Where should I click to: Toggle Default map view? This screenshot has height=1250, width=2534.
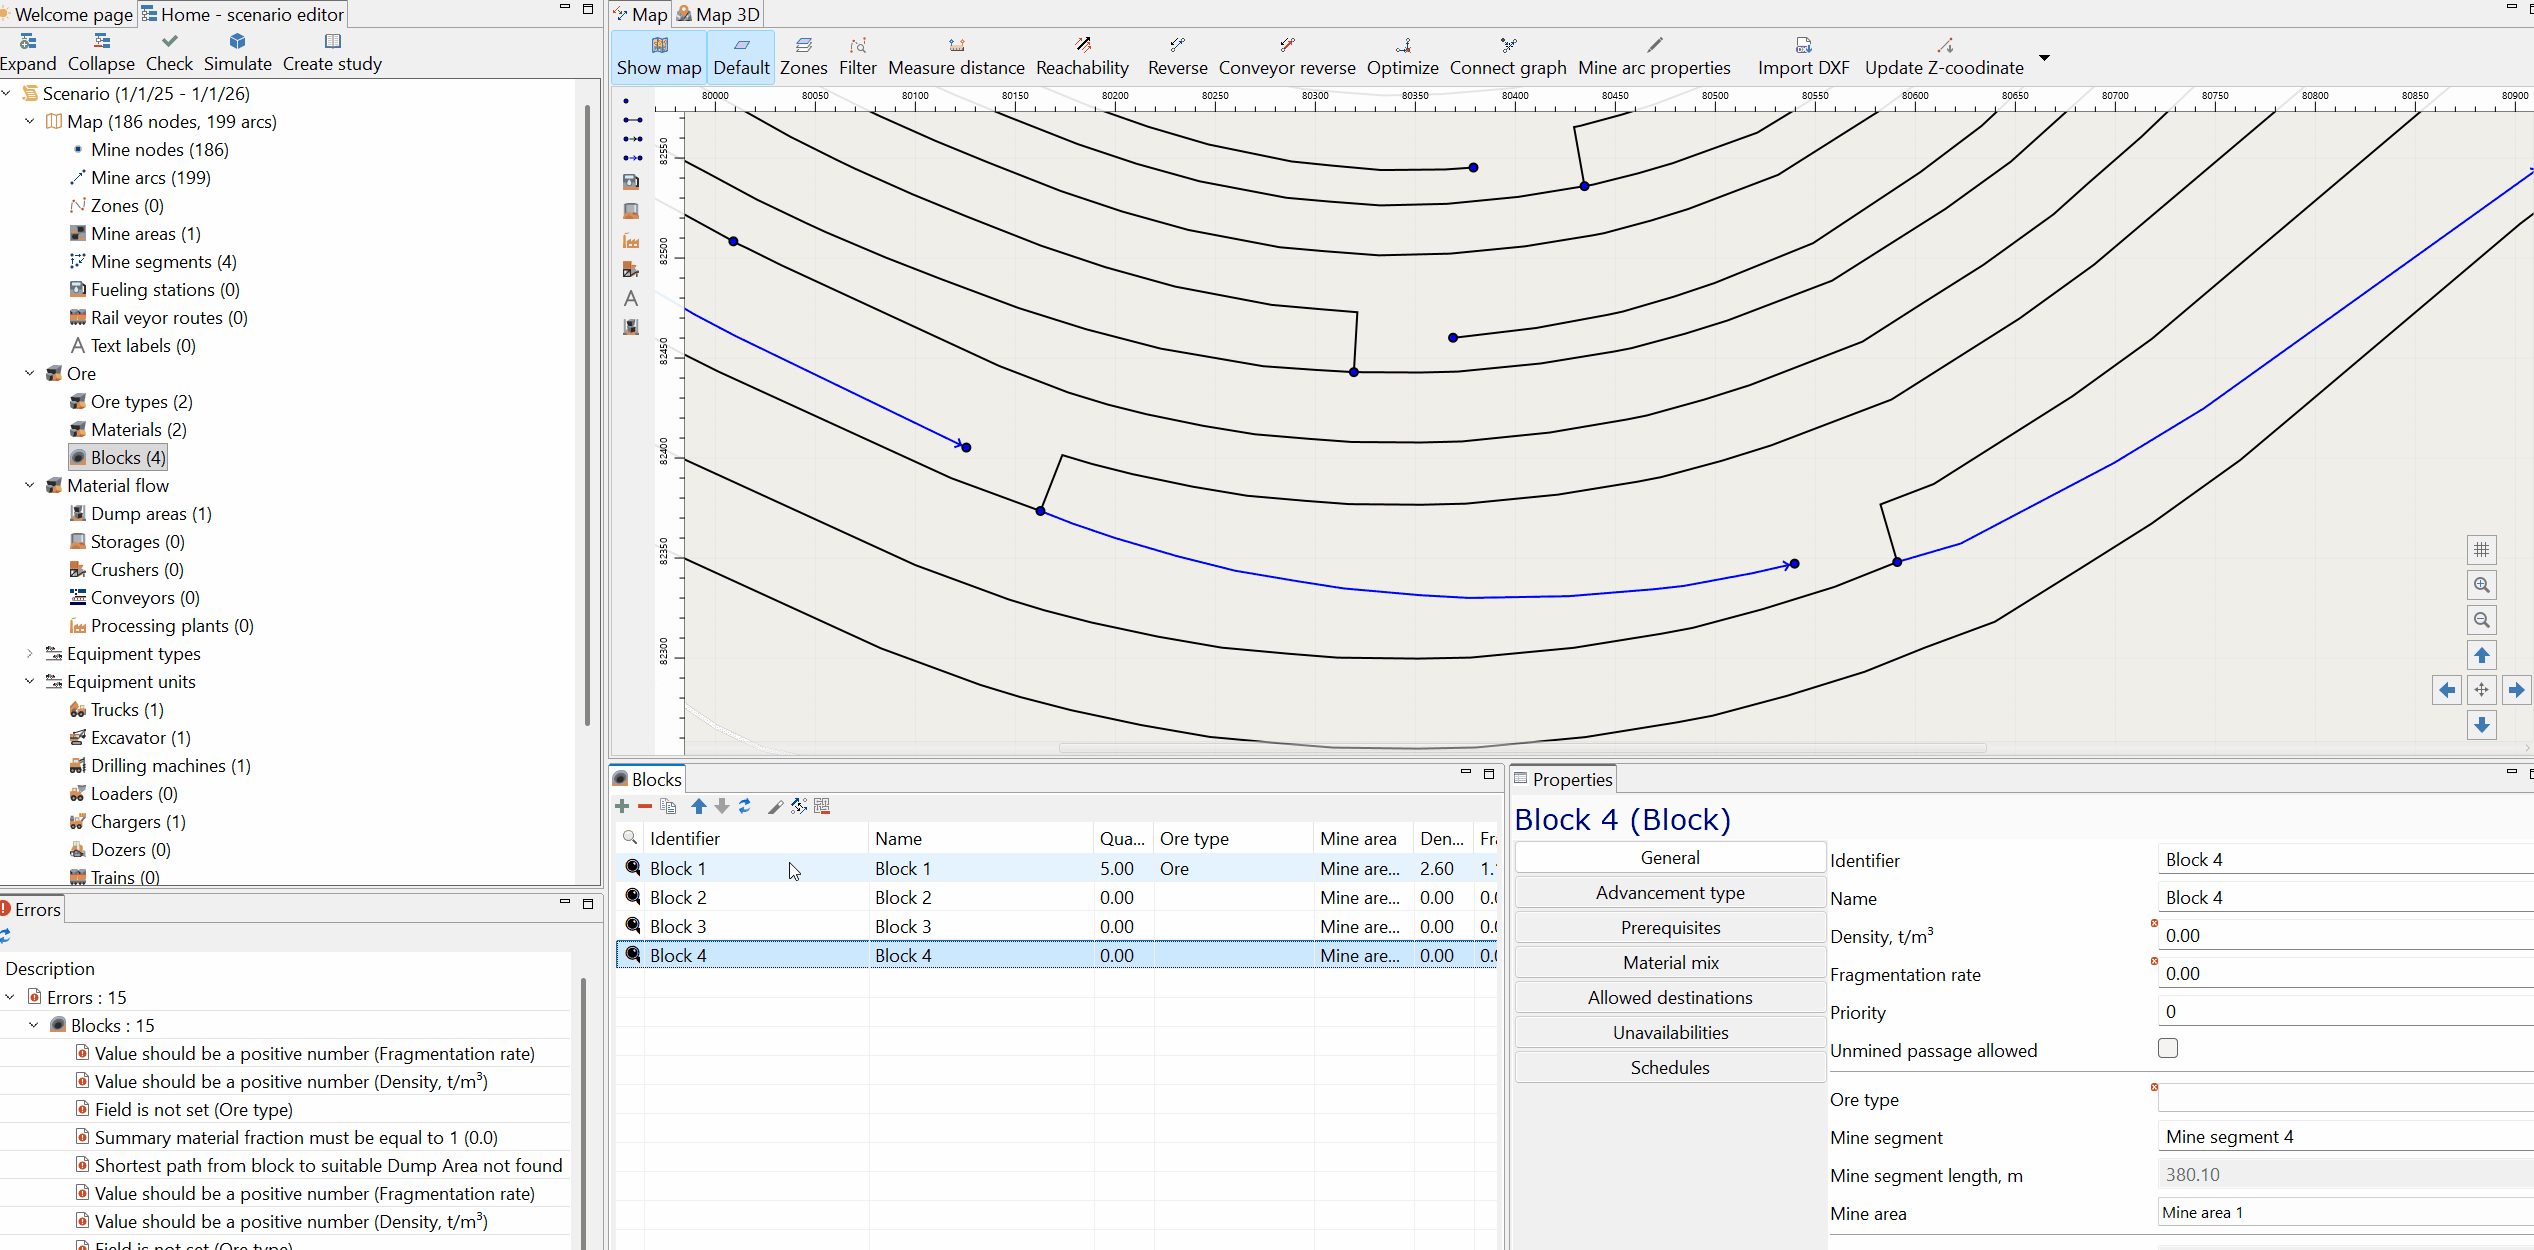741,57
